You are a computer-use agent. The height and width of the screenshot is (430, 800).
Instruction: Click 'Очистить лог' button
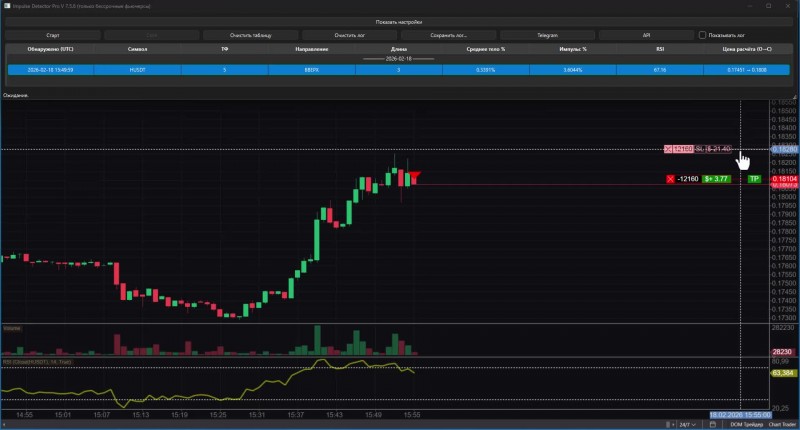tap(349, 35)
